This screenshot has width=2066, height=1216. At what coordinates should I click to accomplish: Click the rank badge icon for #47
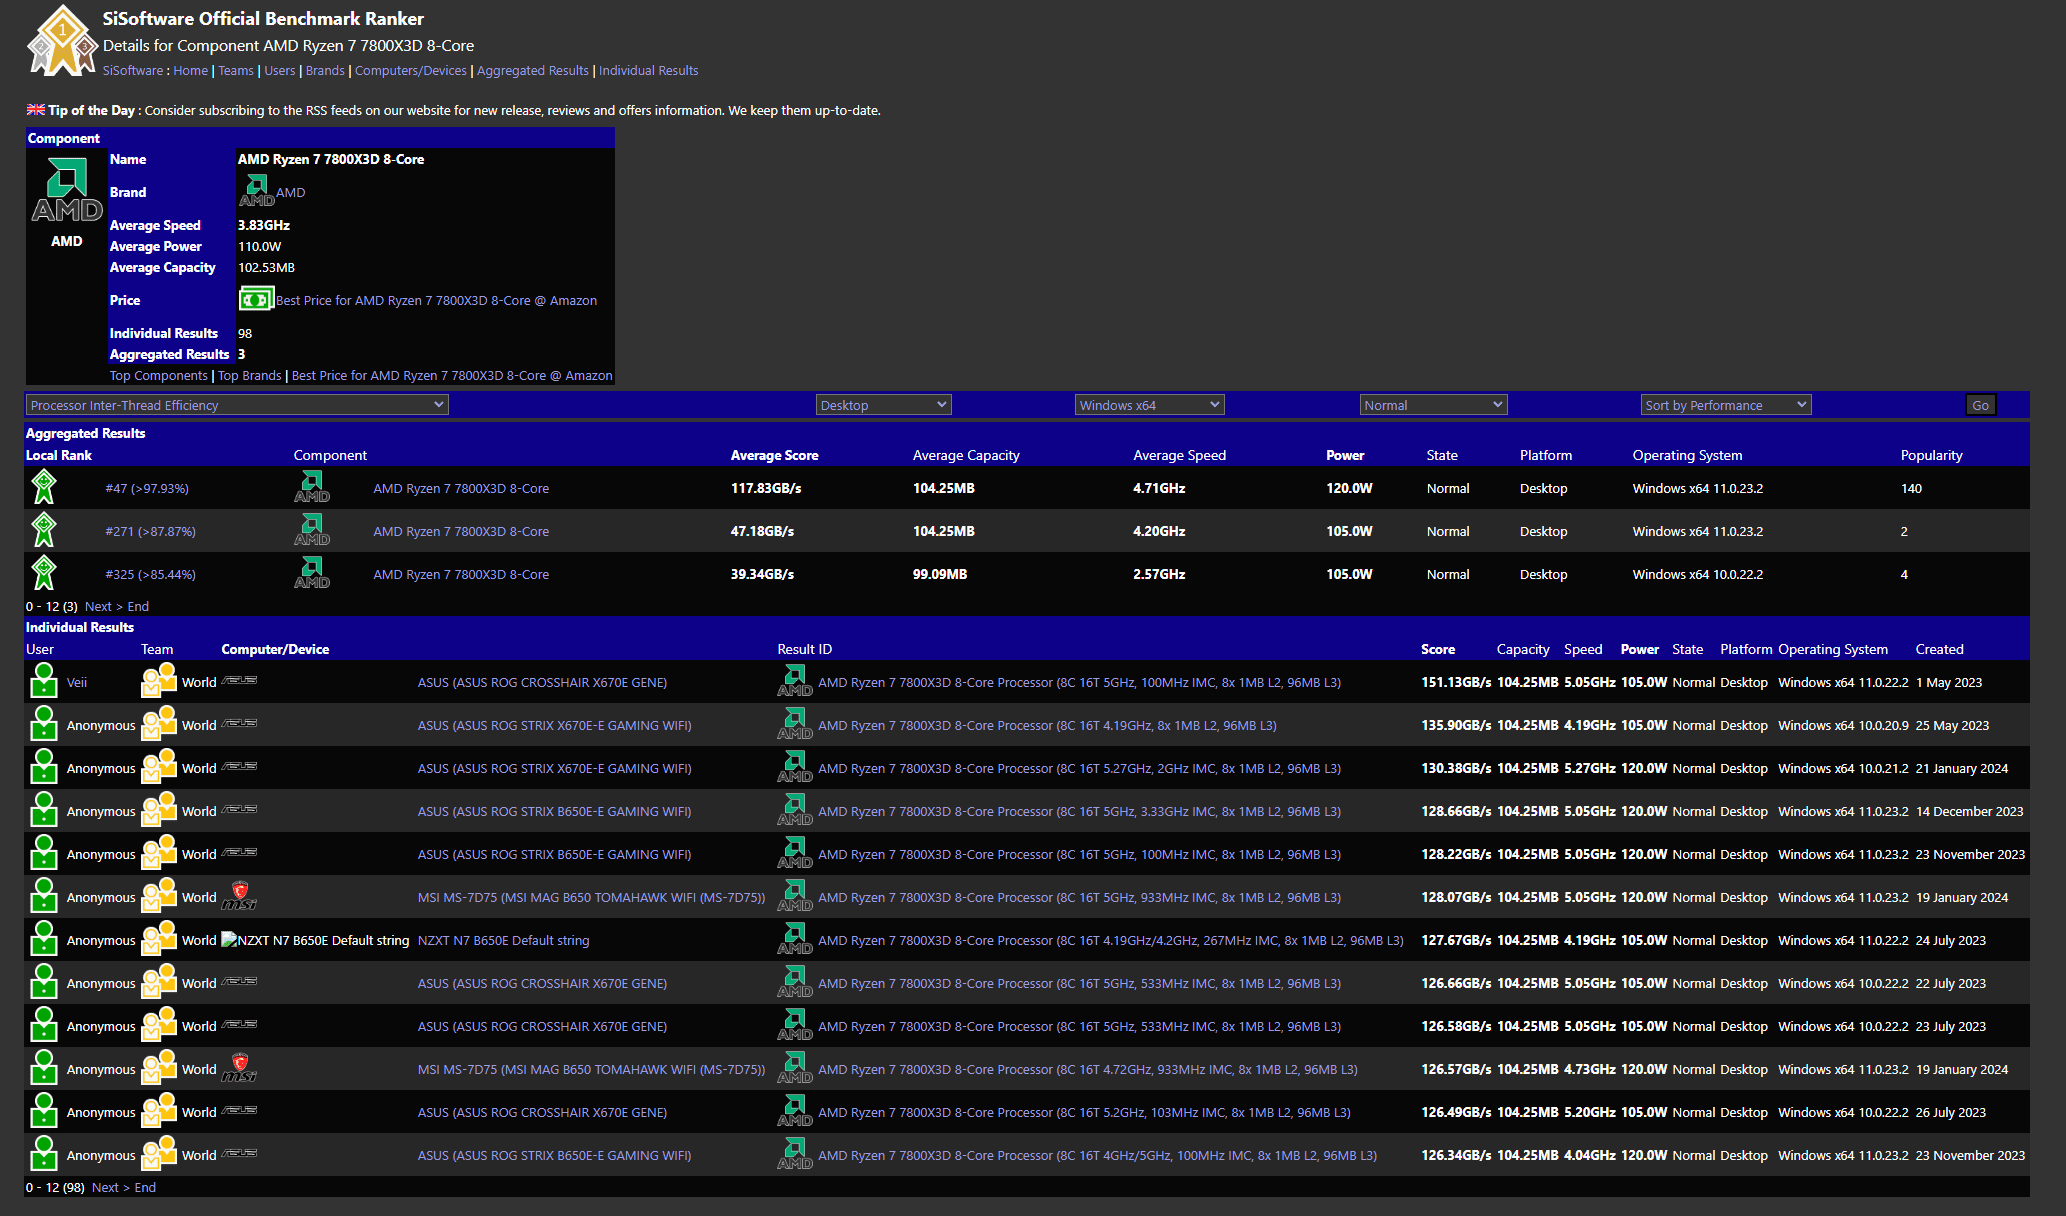[44, 487]
